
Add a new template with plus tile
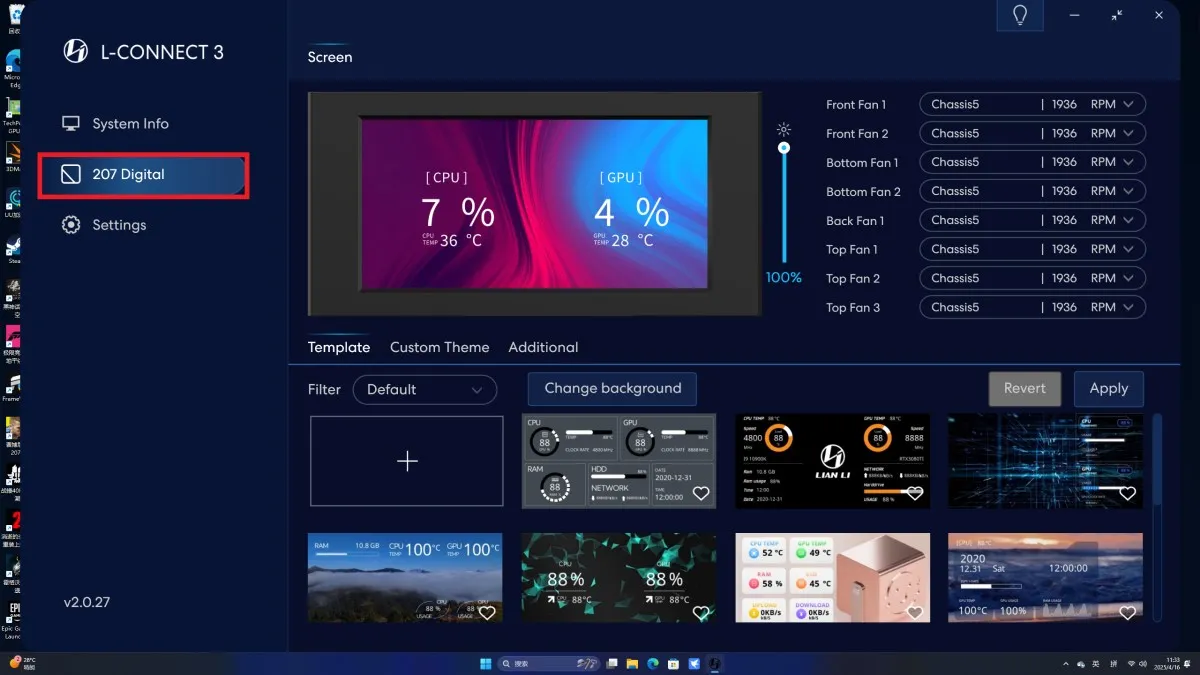pos(407,461)
